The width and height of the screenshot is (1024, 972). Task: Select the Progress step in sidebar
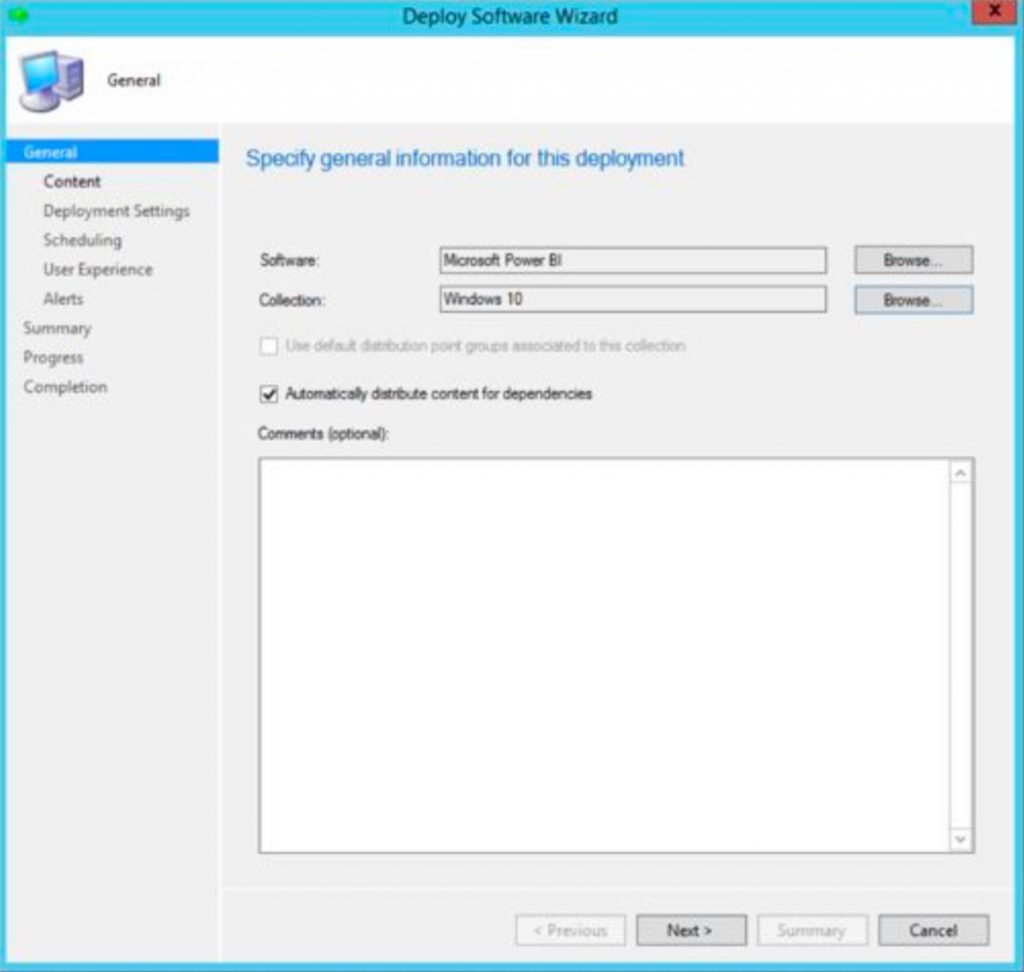53,357
